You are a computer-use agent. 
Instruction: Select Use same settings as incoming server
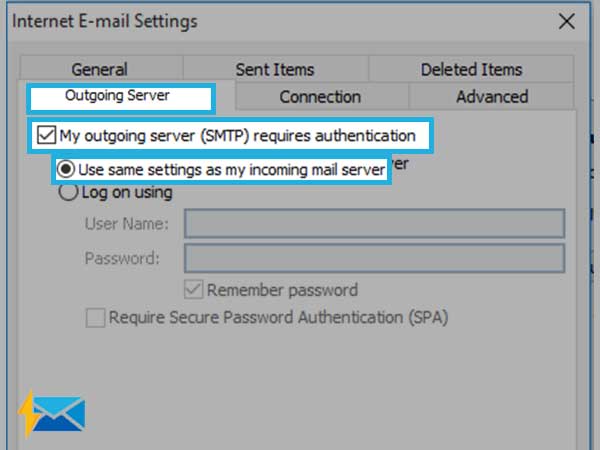coord(65,169)
